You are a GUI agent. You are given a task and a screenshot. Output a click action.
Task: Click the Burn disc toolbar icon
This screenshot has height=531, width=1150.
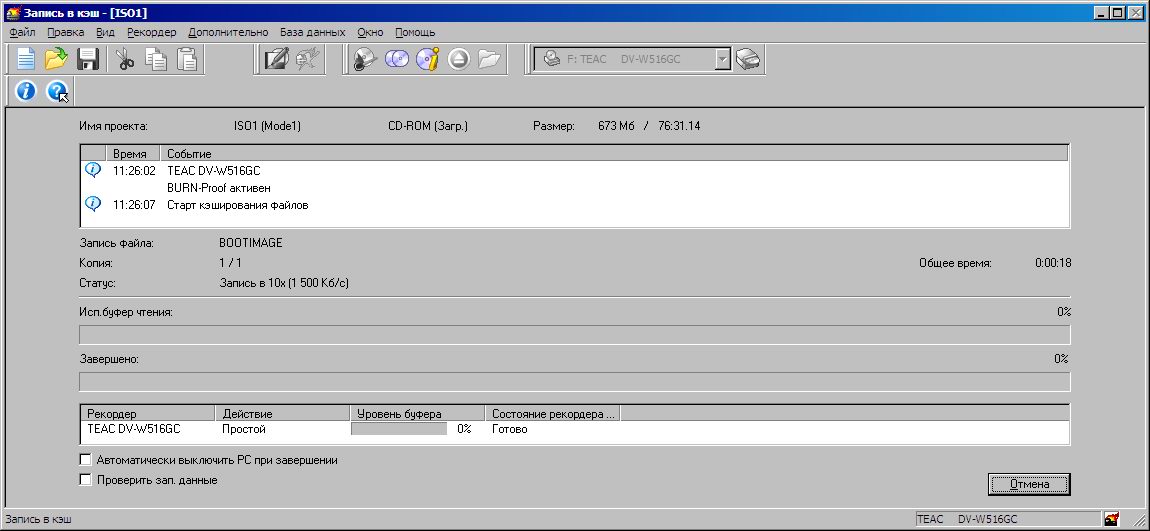pyautogui.click(x=365, y=59)
